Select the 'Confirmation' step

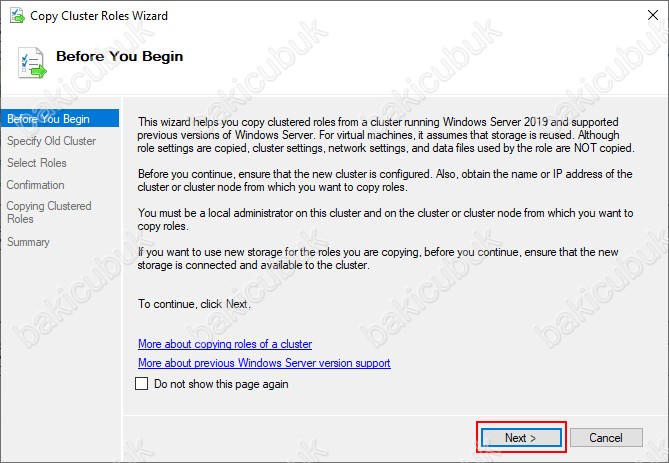pyautogui.click(x=35, y=185)
